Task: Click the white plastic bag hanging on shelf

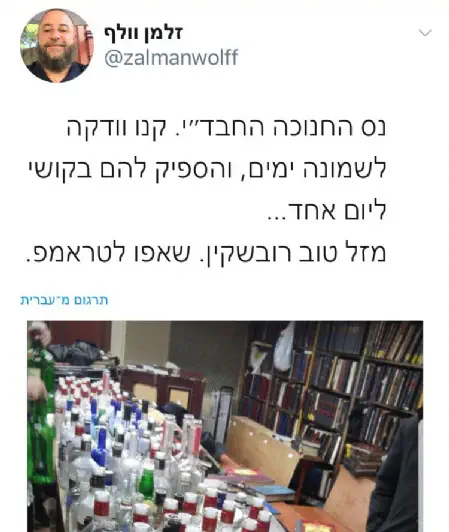Action: (284, 347)
